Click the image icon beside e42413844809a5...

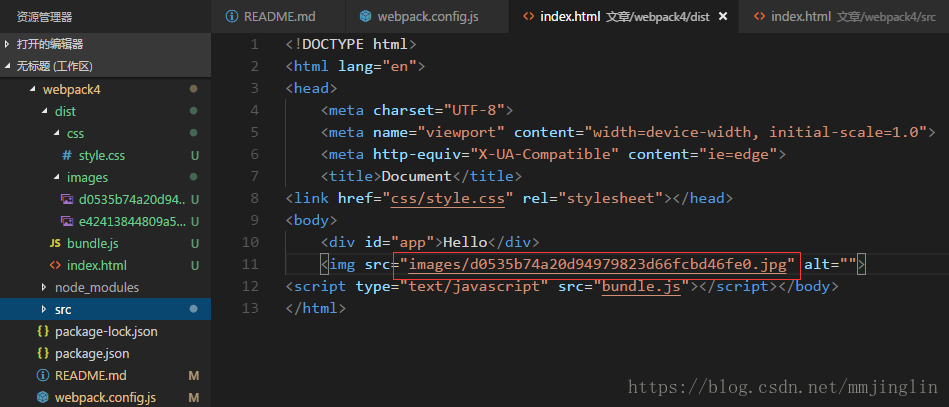[67, 221]
